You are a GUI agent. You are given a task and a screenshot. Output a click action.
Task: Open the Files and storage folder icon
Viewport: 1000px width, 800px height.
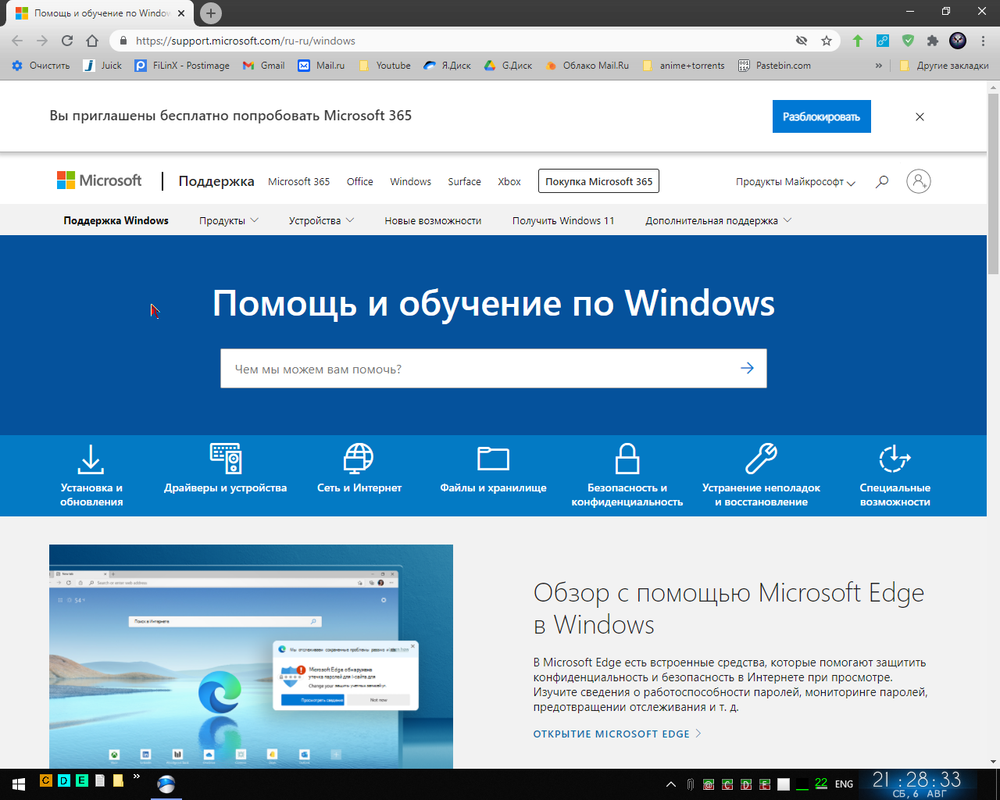pyautogui.click(x=493, y=459)
